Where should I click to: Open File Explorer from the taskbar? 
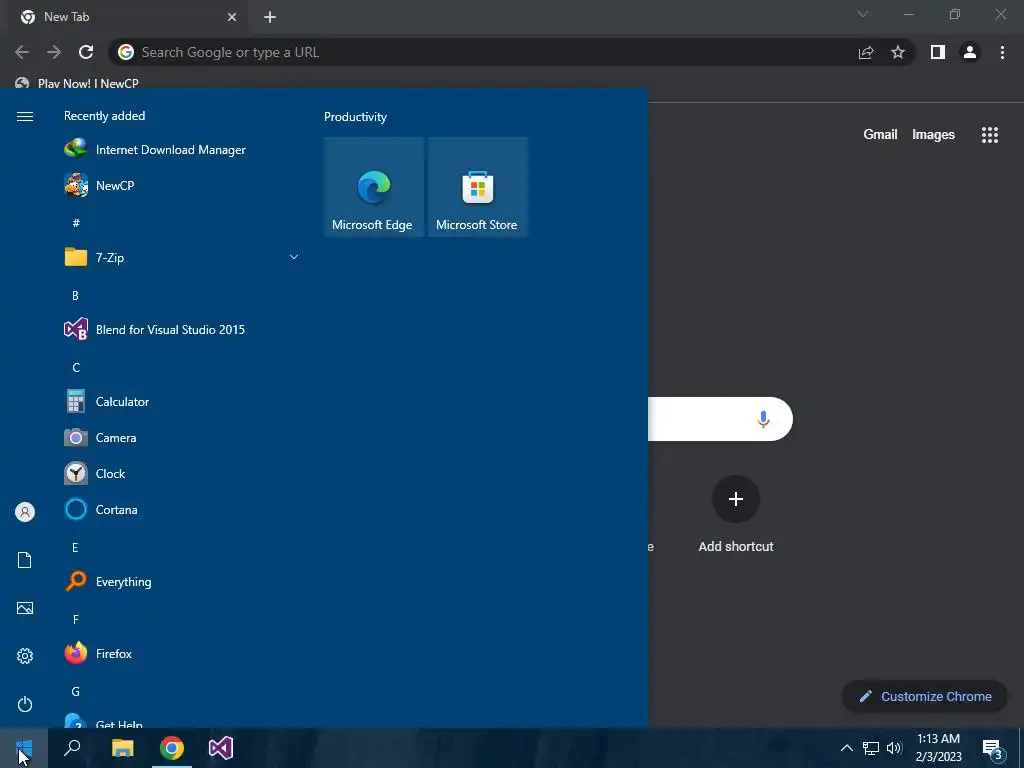(x=122, y=748)
